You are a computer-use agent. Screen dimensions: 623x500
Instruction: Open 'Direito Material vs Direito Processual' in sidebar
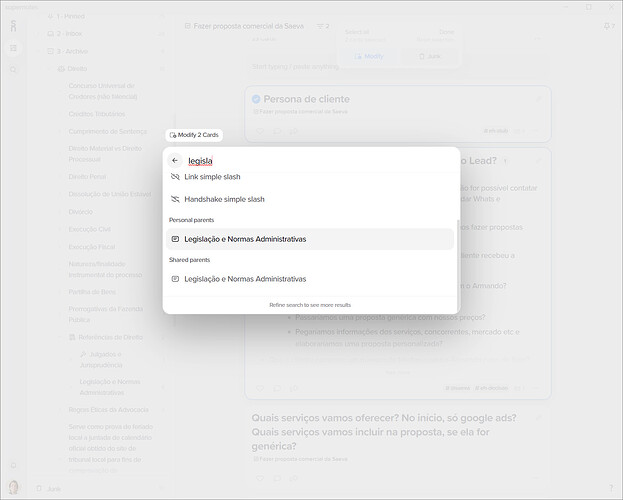105,154
